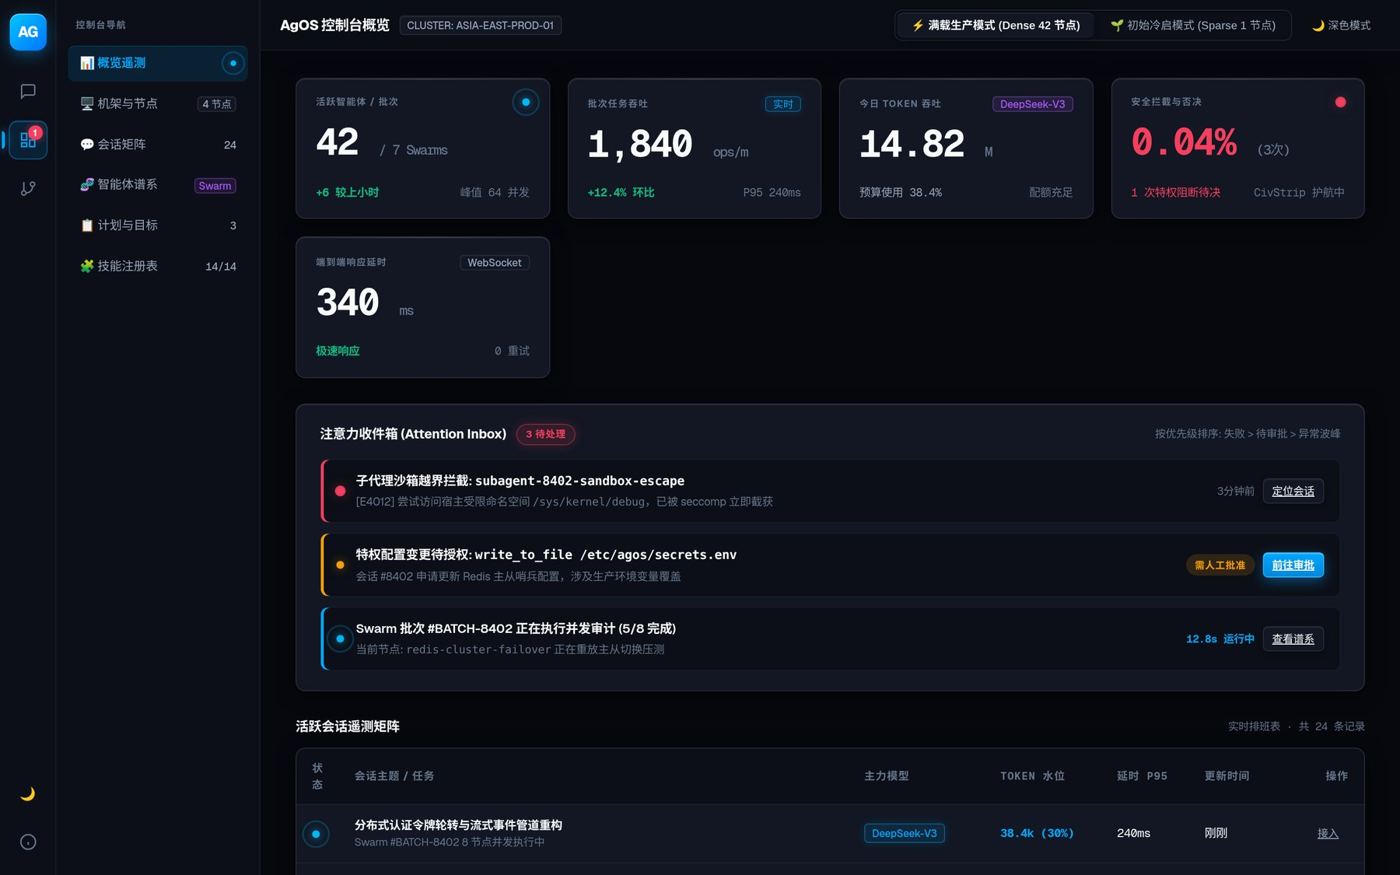Click DeepSeek-V3 tag on TOKEN 吞吐 card
This screenshot has width=1400, height=875.
click(1033, 104)
